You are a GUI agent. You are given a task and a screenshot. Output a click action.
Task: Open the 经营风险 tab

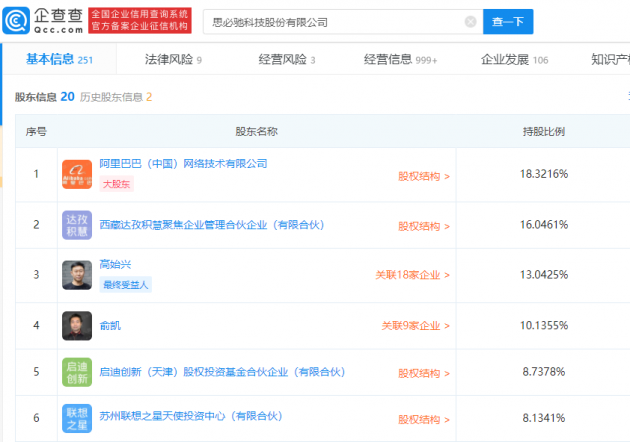coord(287,59)
